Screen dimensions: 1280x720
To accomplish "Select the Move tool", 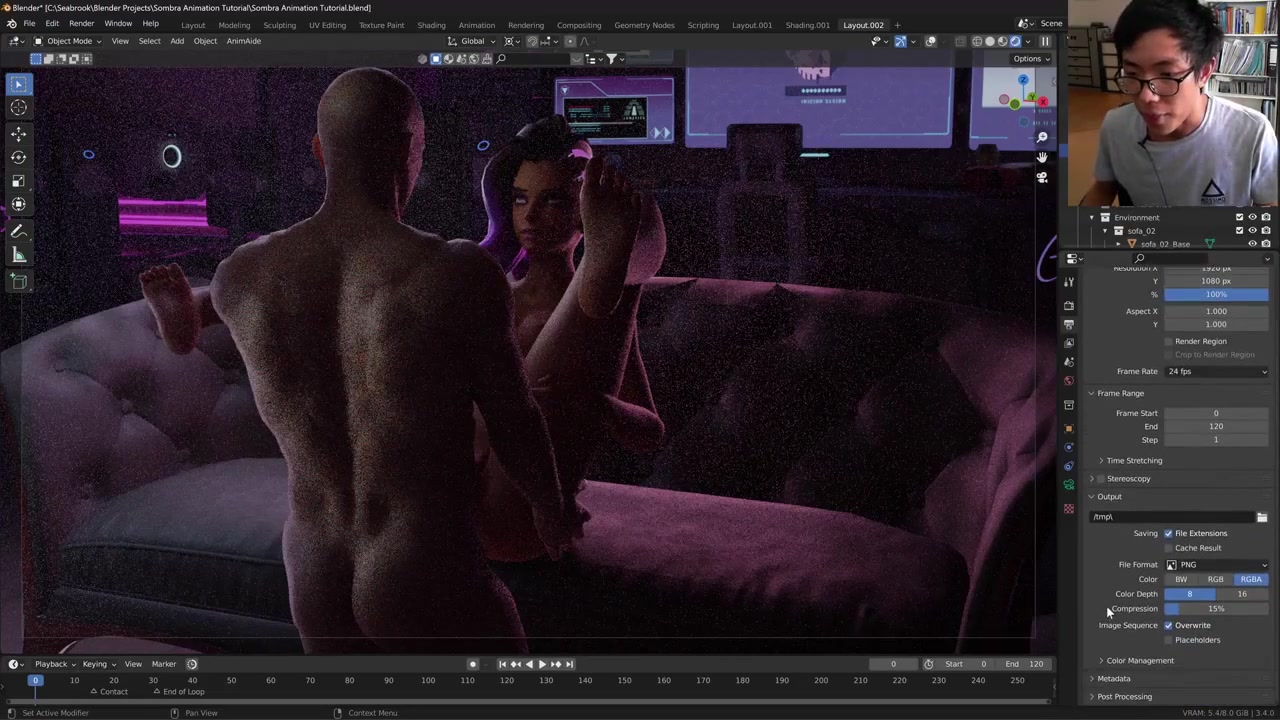I will (19, 133).
